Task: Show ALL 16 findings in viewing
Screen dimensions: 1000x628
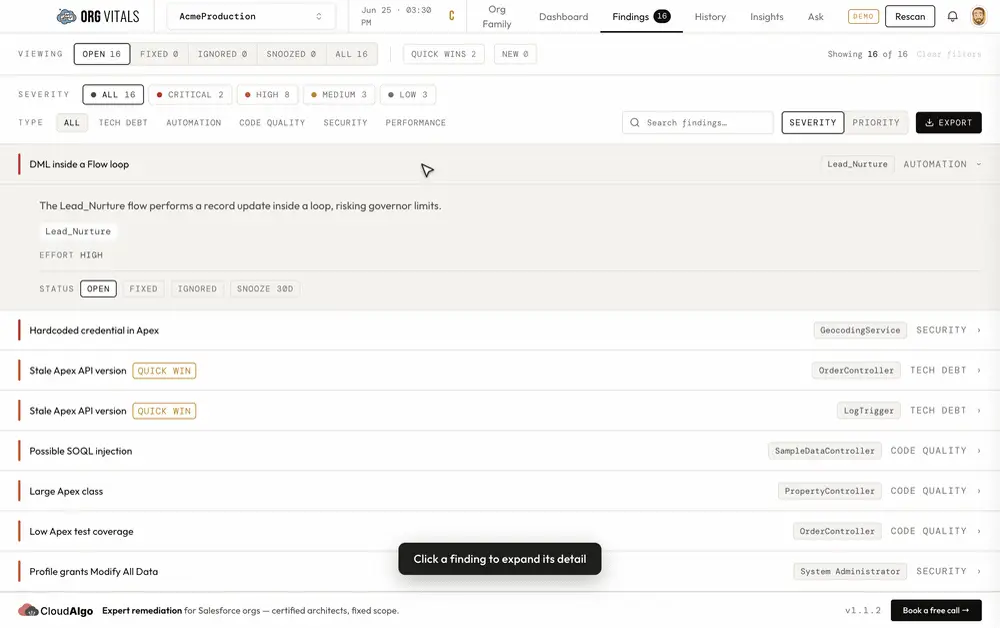Action: [351, 54]
